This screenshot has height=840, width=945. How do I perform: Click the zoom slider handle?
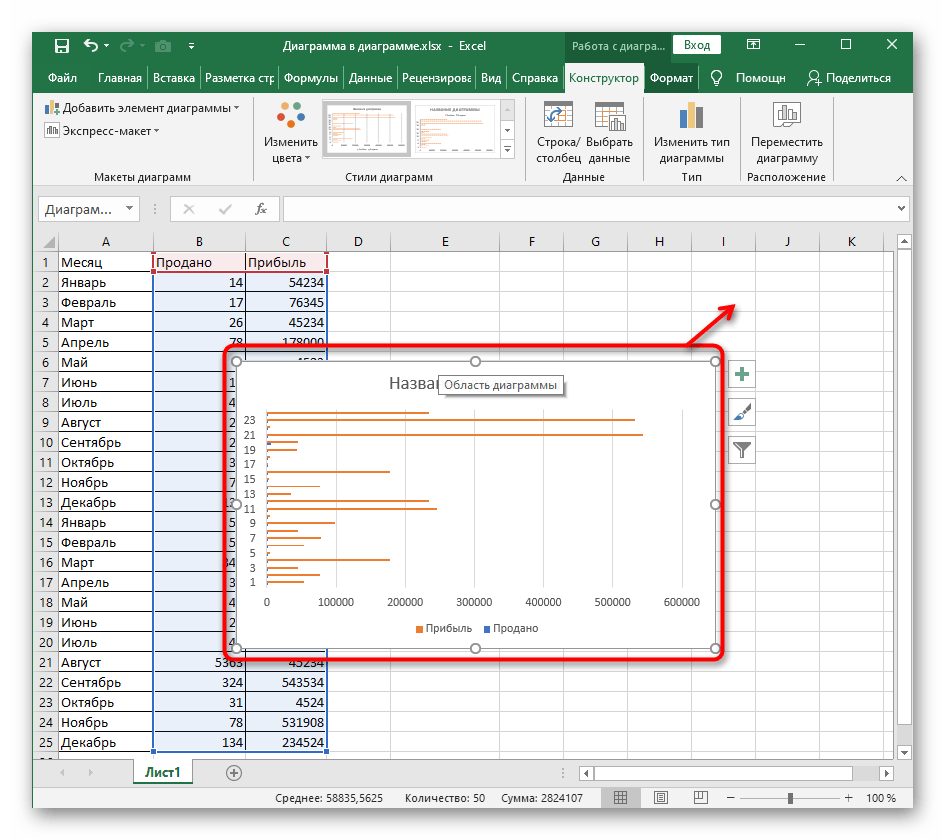tap(790, 798)
